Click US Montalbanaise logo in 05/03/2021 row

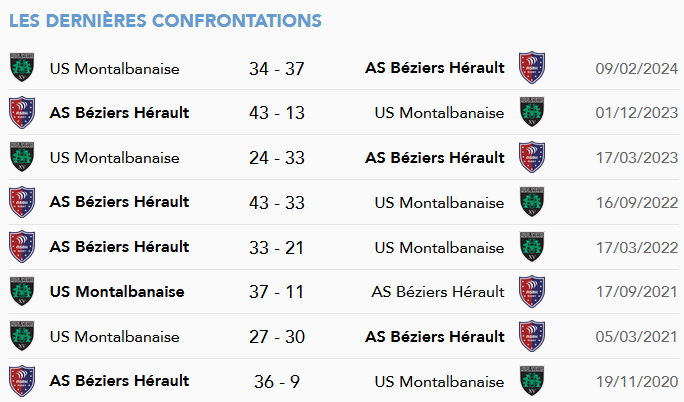22,336
